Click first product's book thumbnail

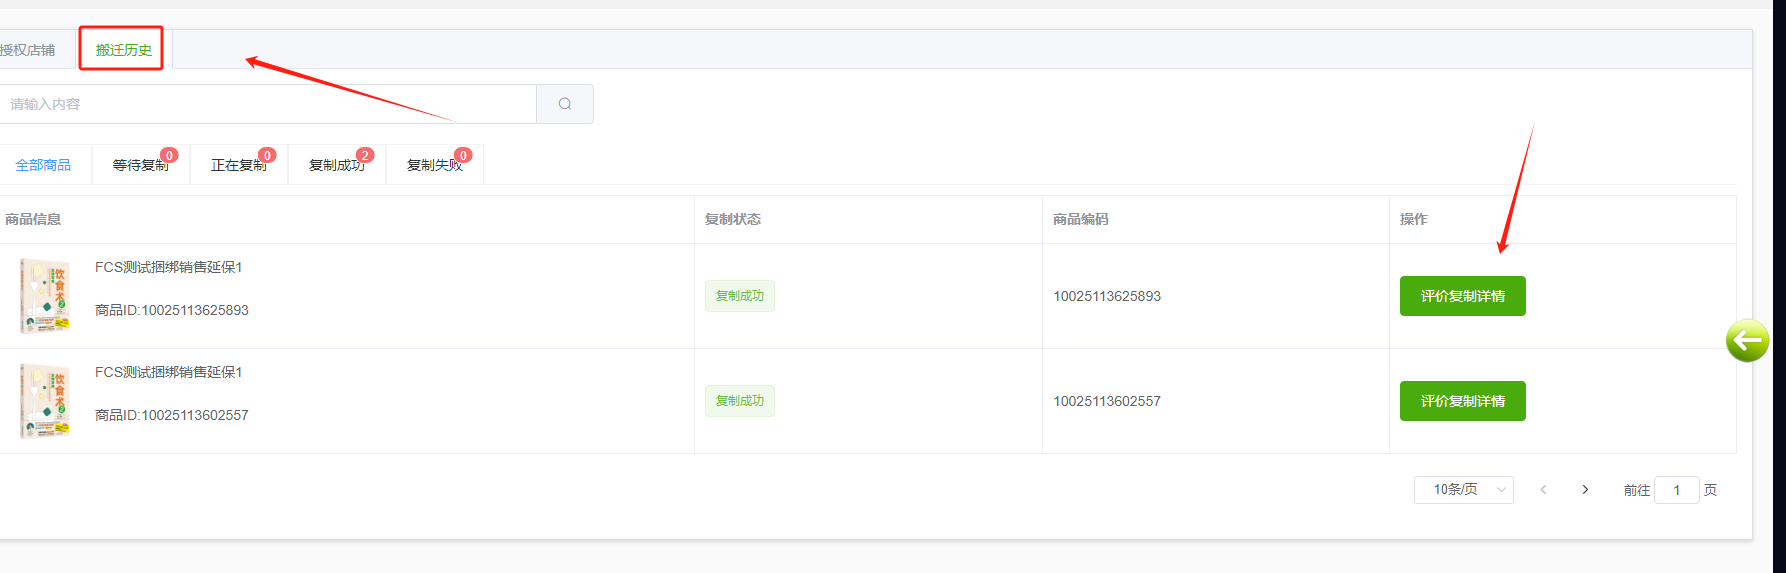(x=45, y=296)
